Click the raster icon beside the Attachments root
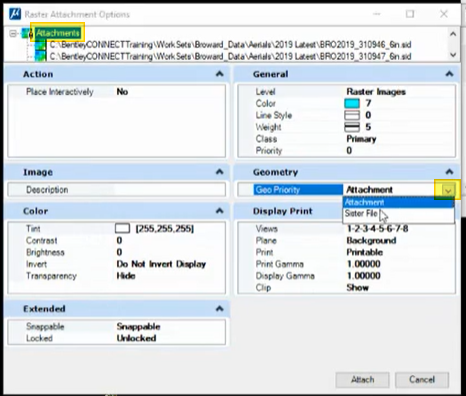The image size is (466, 396). [27, 33]
